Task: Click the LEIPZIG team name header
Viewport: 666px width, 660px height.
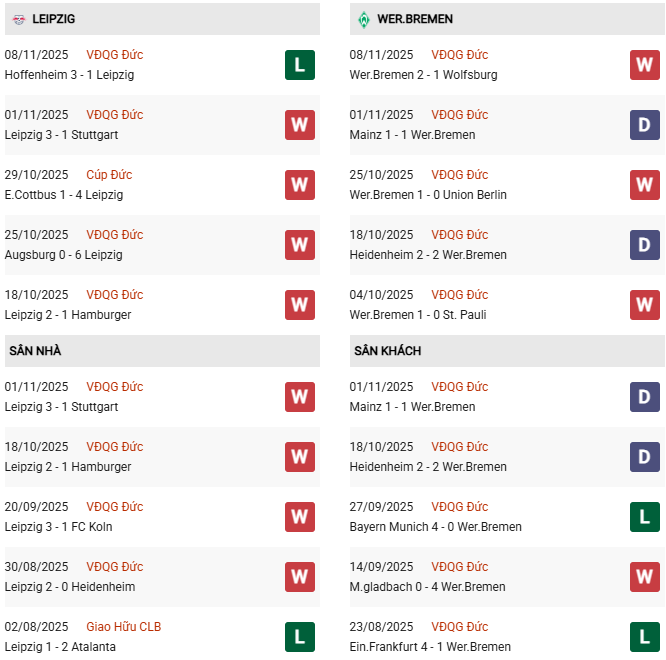Action: 53,19
